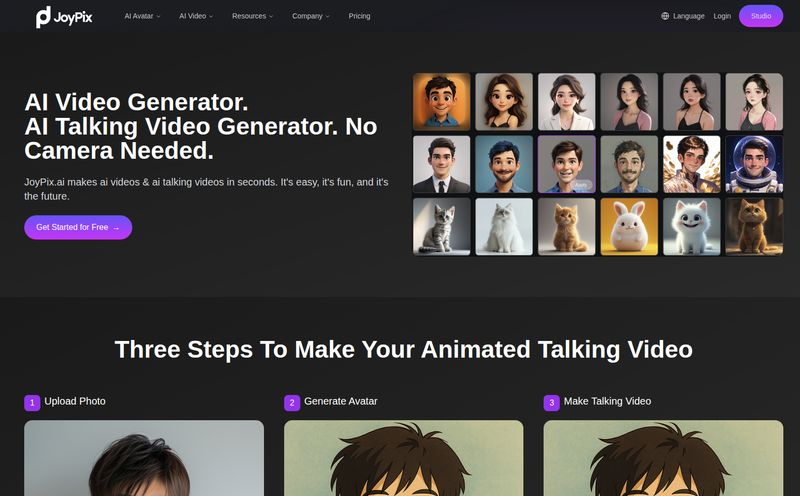Click the Upload Photo example image
The height and width of the screenshot is (496, 800).
[144, 458]
